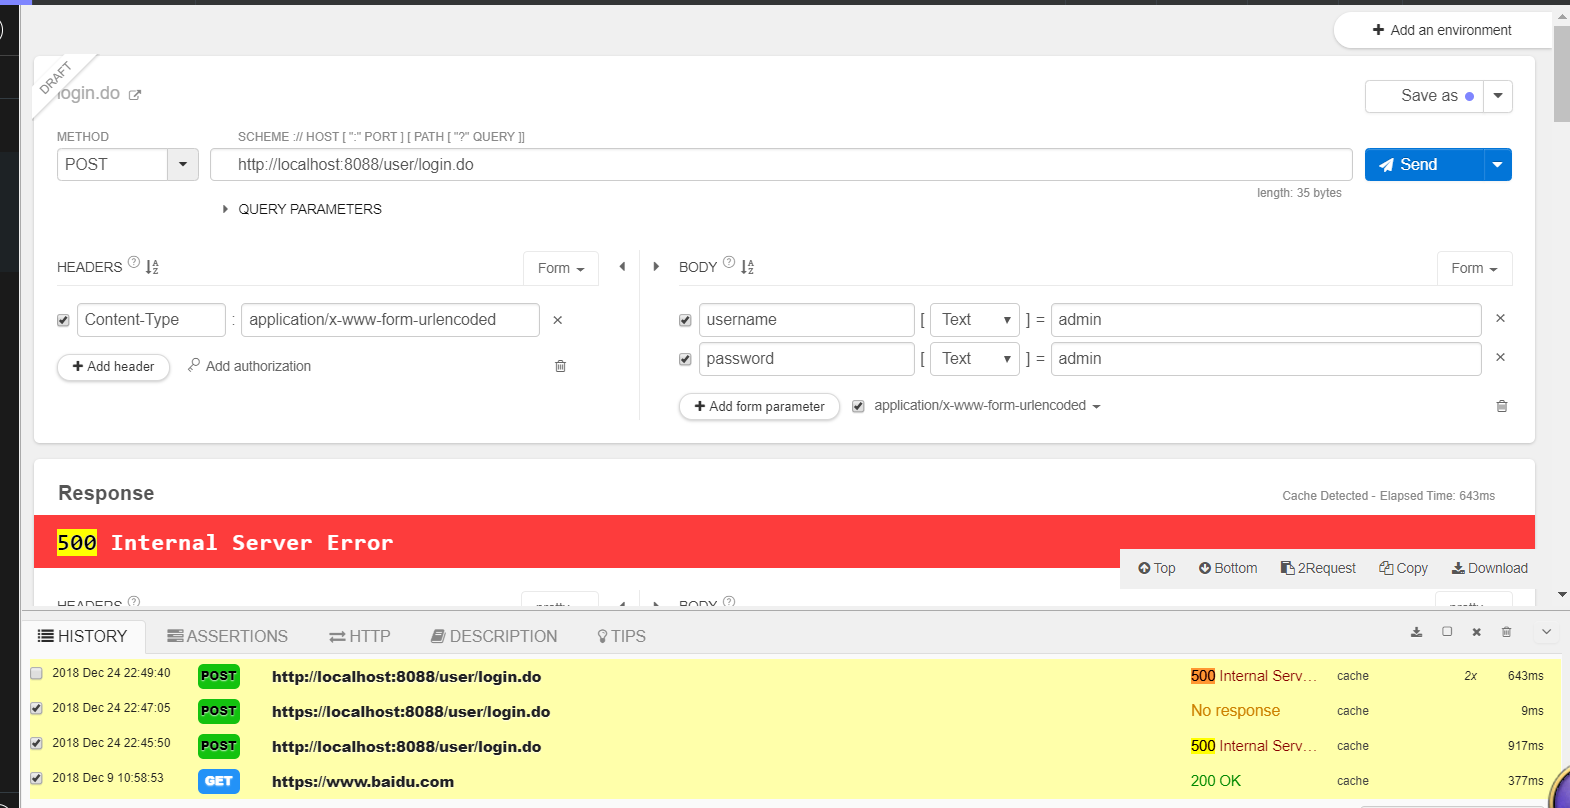
Task: Disable the username parameter checkbox
Action: 685,320
